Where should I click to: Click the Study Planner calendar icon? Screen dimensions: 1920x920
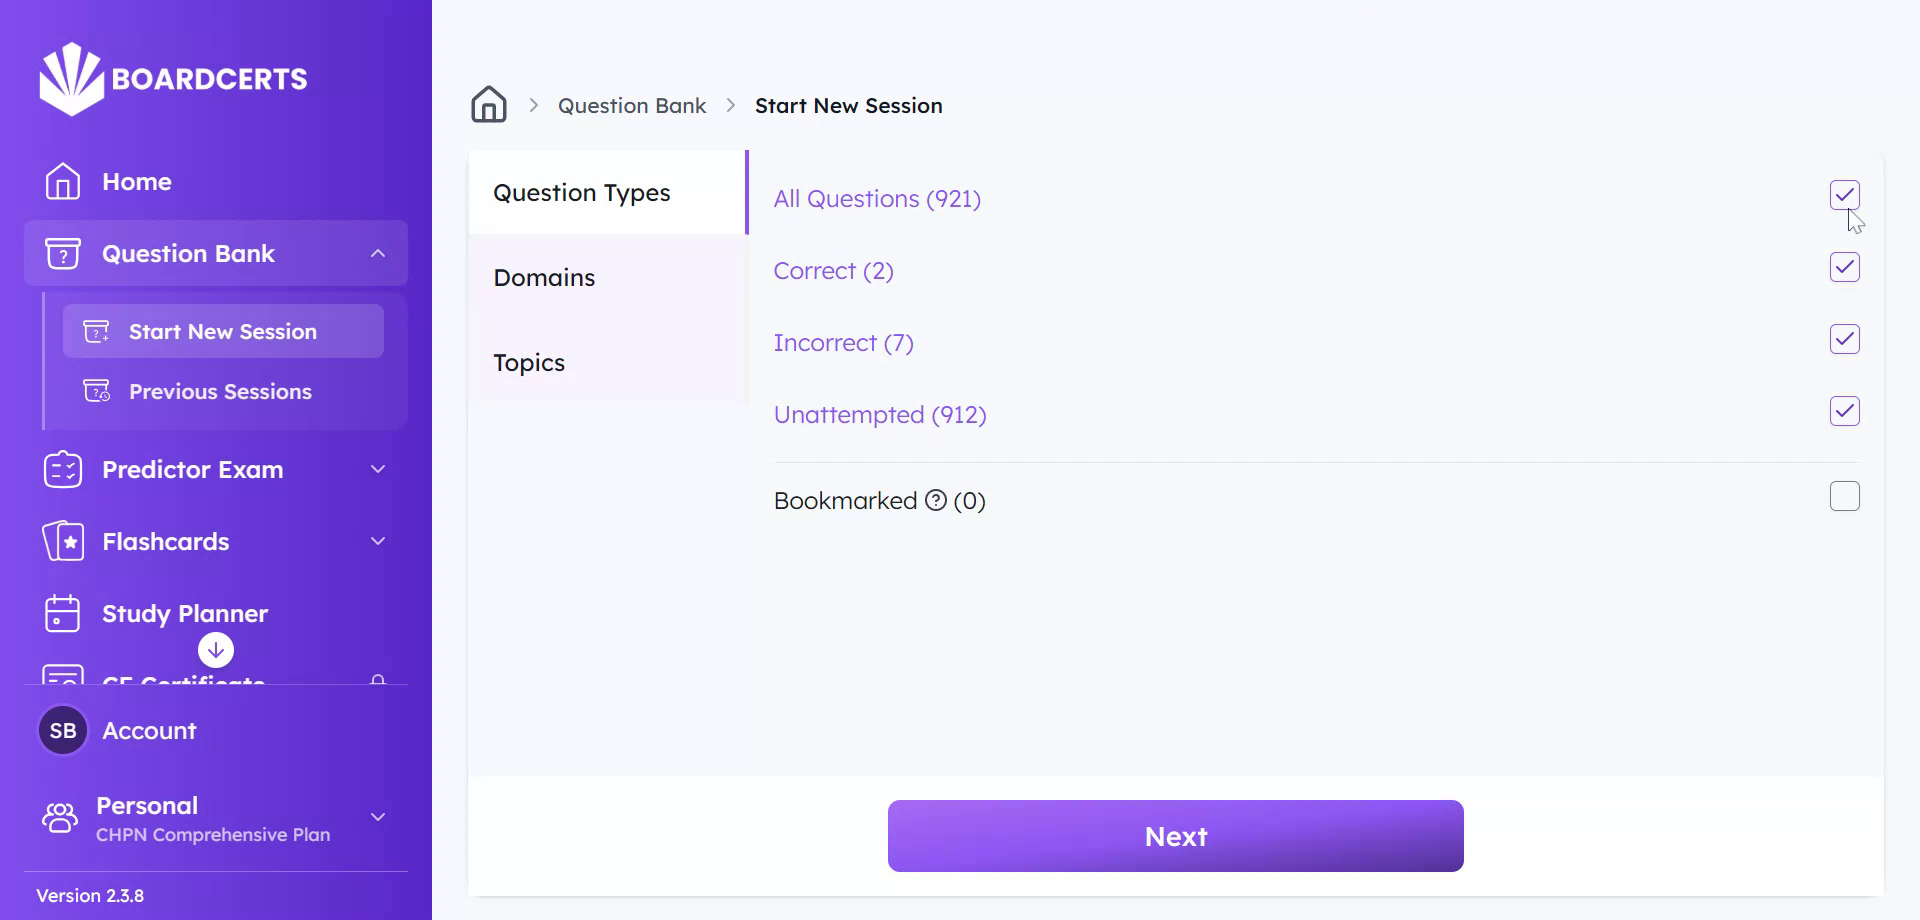coord(62,613)
